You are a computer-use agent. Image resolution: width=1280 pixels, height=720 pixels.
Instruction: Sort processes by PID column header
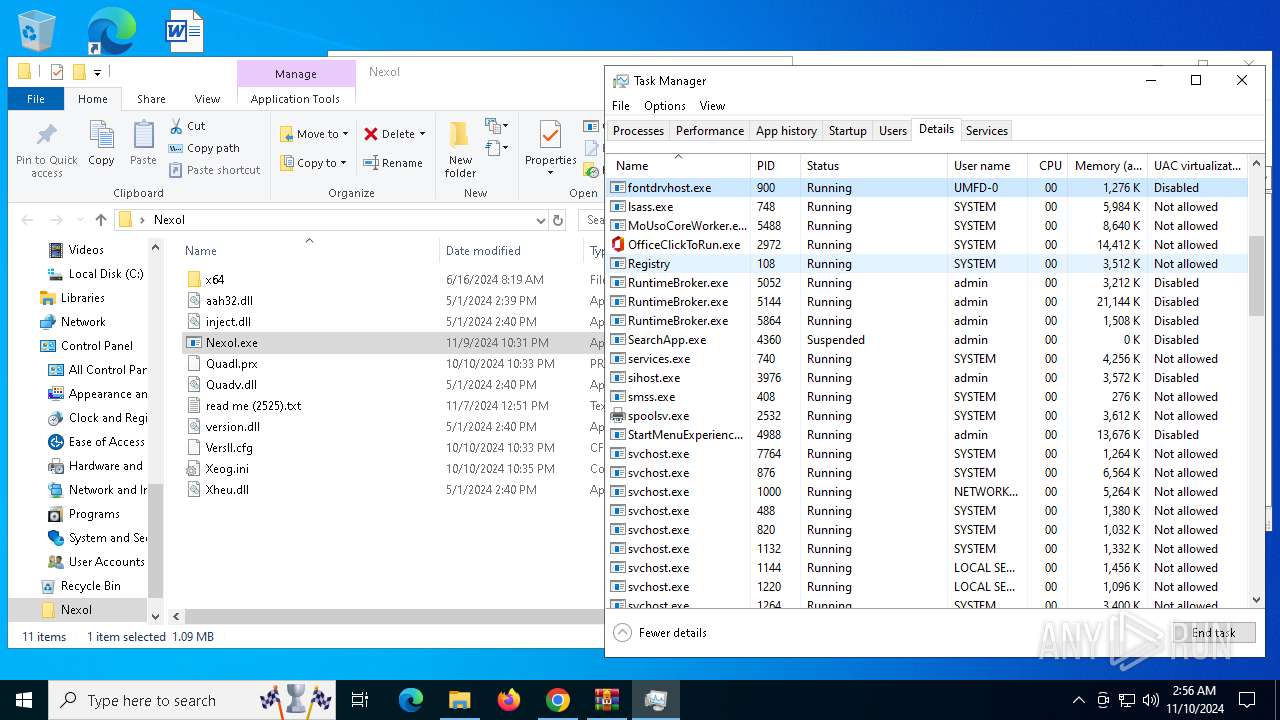[775, 166]
